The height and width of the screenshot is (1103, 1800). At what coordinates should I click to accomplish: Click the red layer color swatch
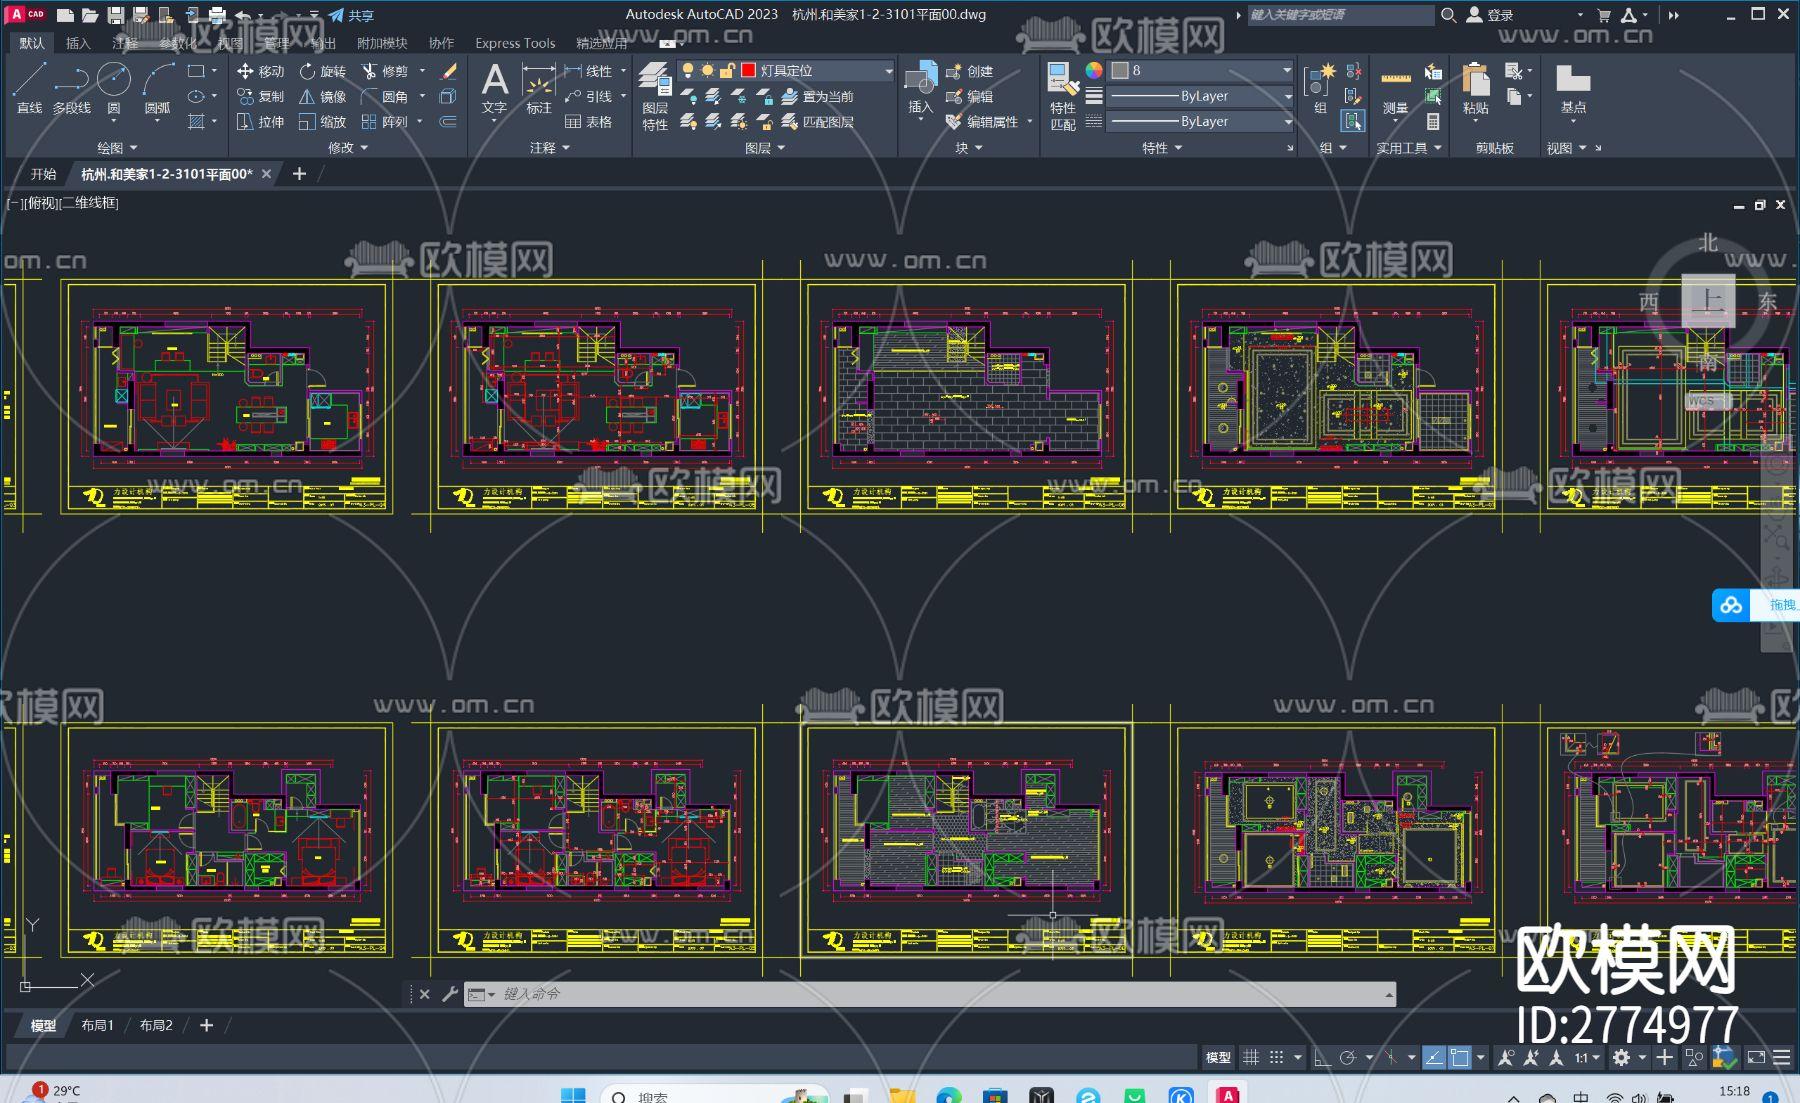click(x=748, y=70)
